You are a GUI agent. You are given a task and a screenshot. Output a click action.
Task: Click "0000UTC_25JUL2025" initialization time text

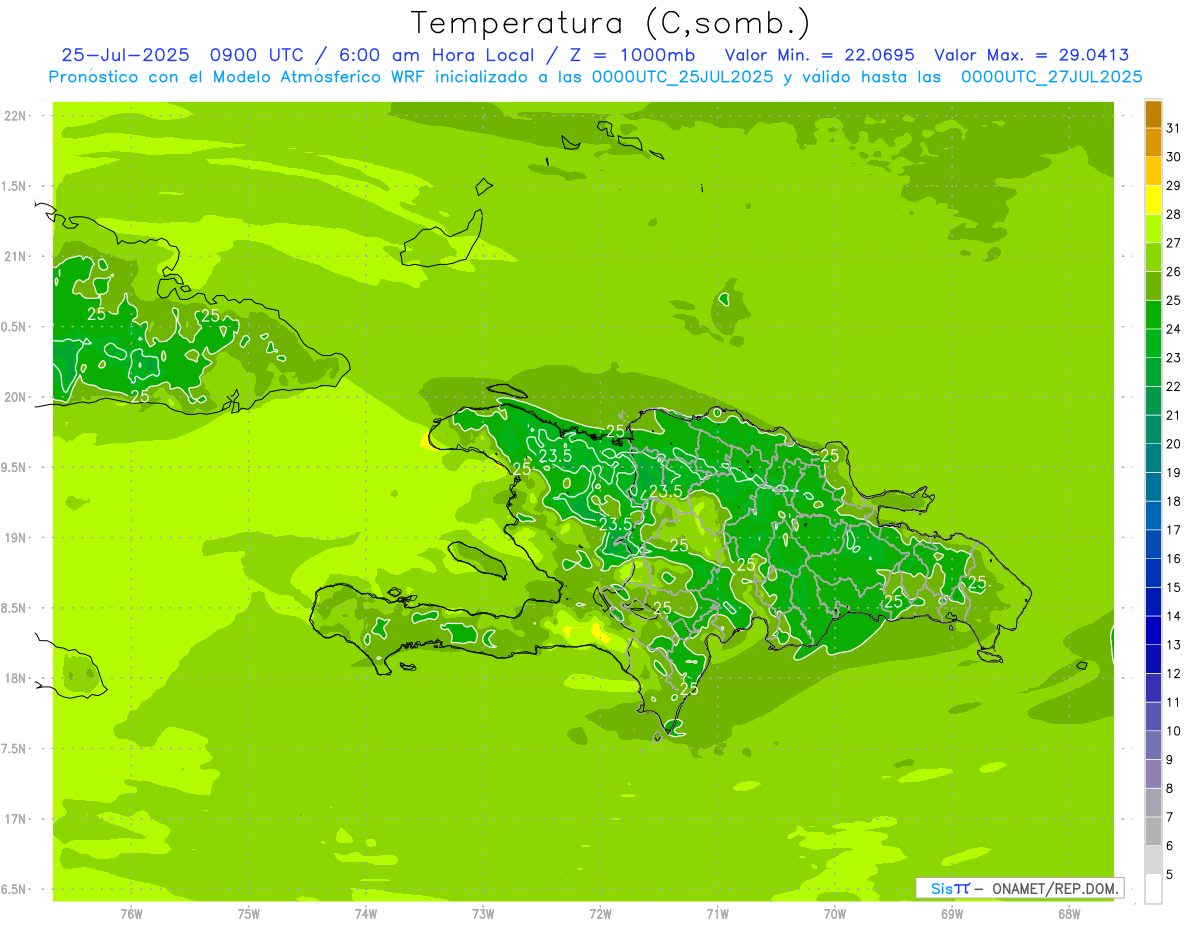pyautogui.click(x=682, y=77)
